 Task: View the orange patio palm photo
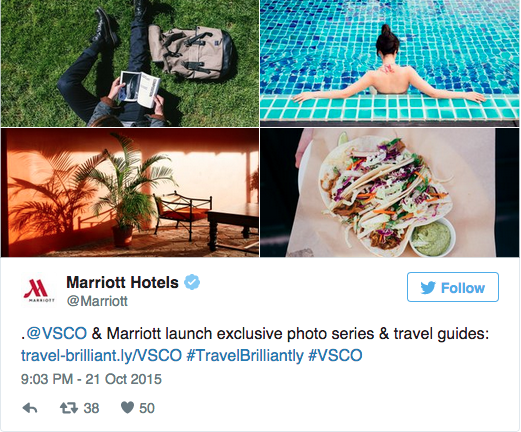pyautogui.click(x=130, y=193)
